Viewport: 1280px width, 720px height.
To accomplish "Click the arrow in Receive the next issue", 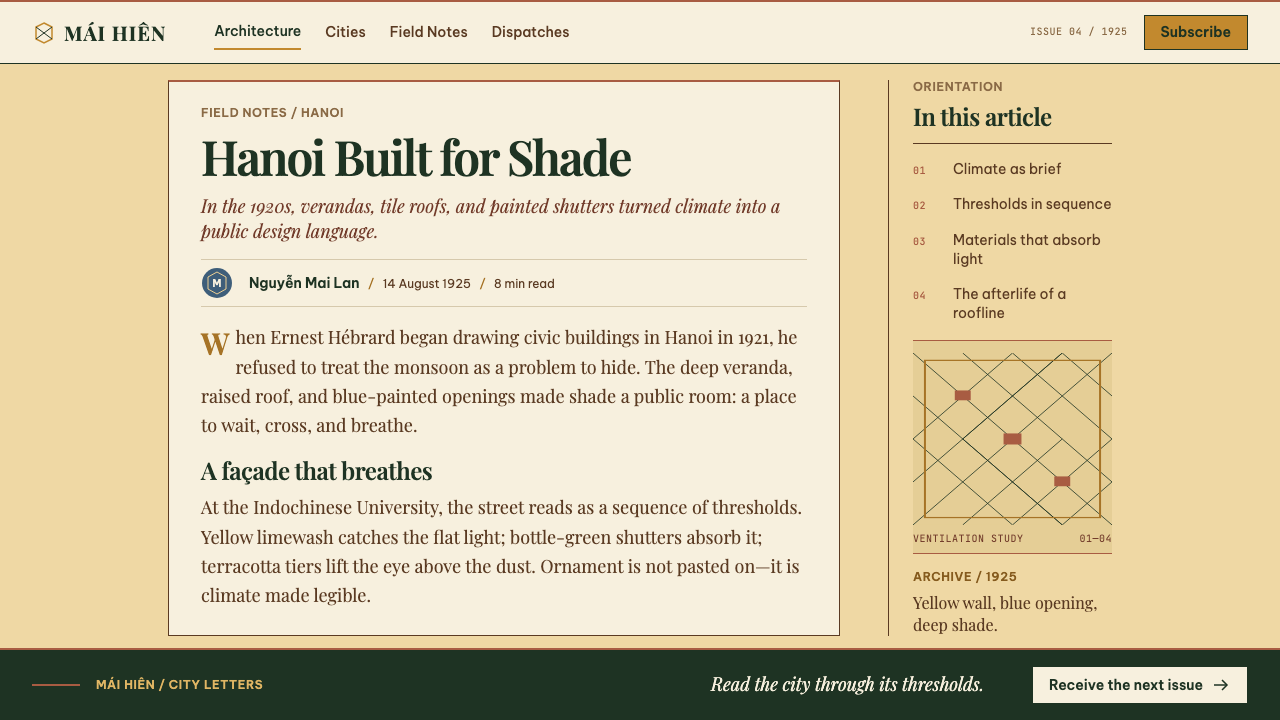I will coord(1221,685).
